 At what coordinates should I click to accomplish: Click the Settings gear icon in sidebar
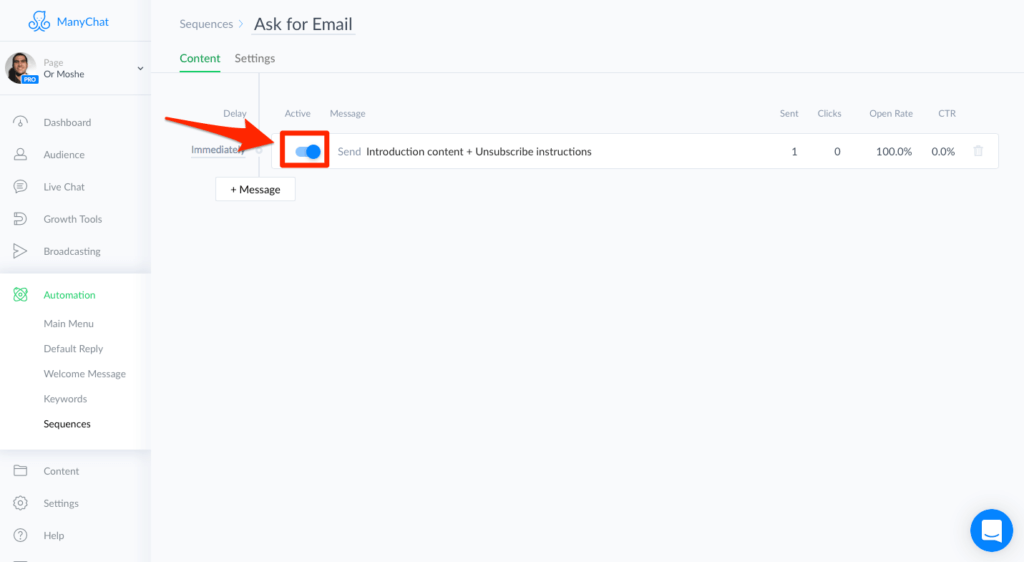[x=20, y=503]
